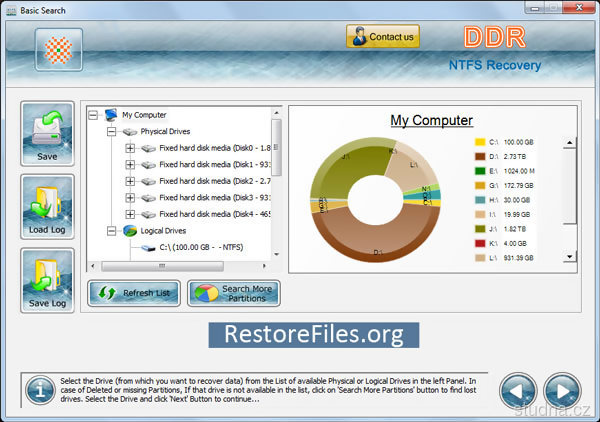Viewport: 600px width, 422px height.
Task: Select My Computer computer icon in tree
Action: tap(111, 115)
